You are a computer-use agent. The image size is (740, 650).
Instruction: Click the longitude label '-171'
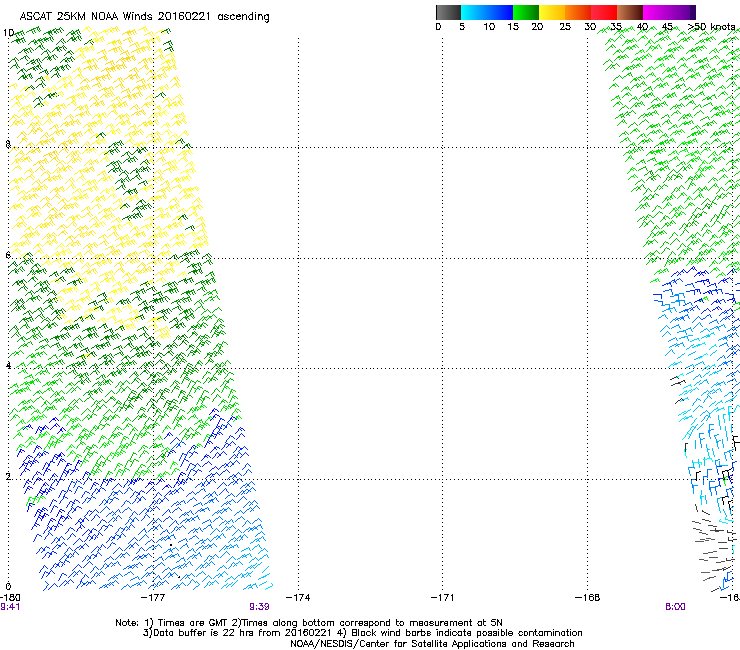point(443,598)
